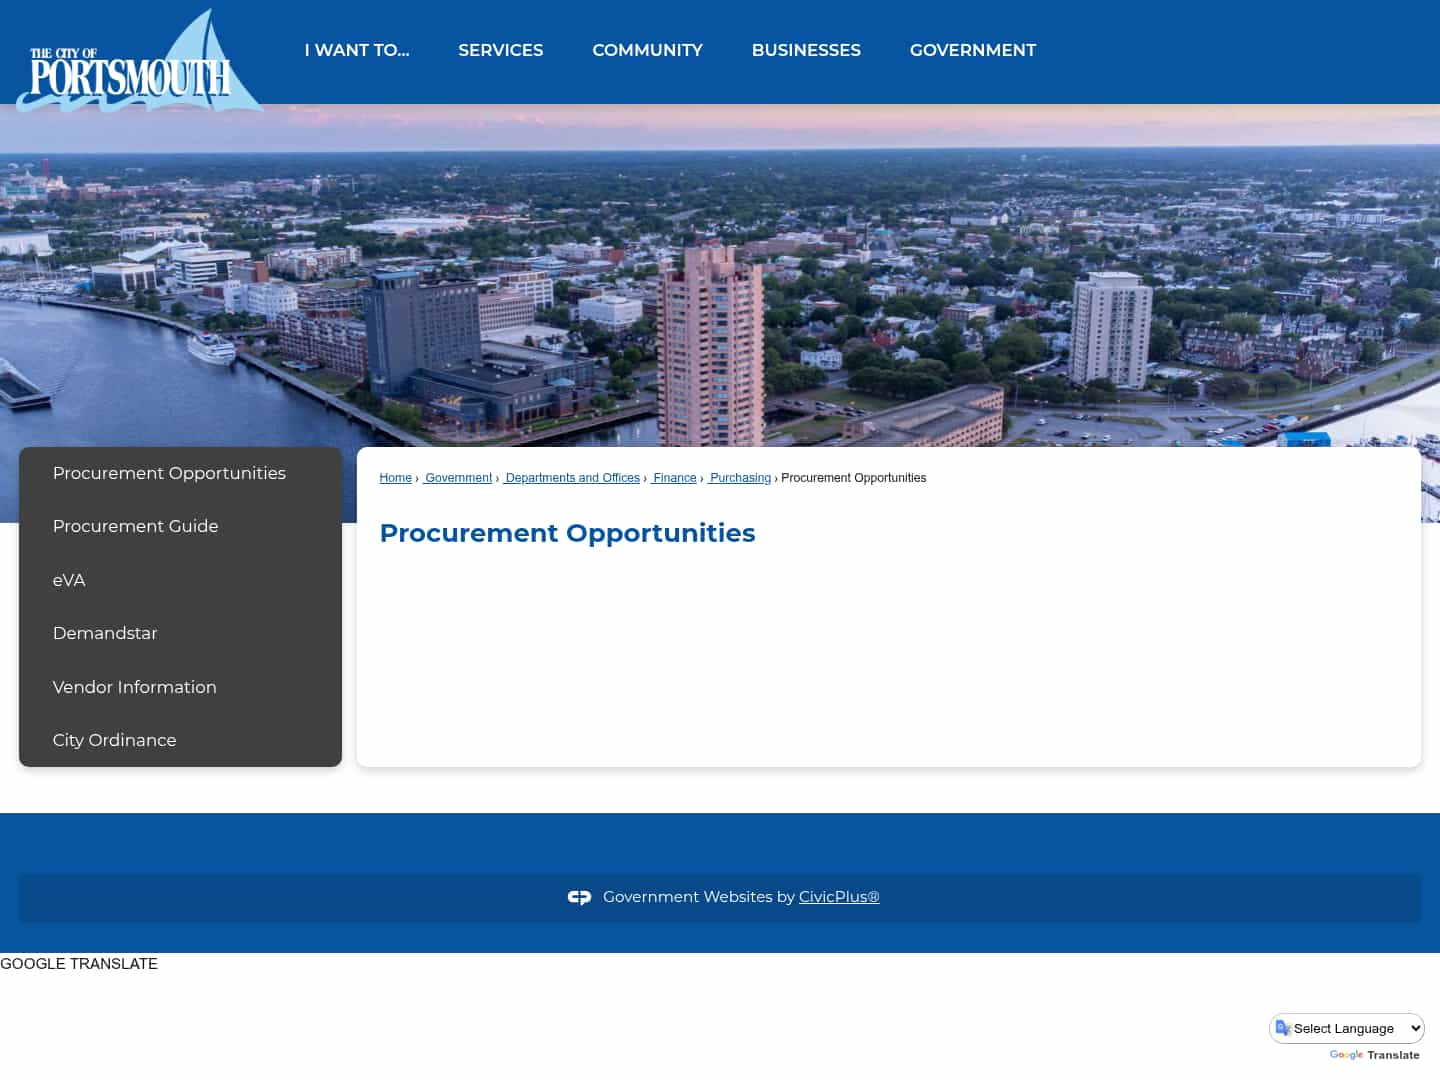Image resolution: width=1440 pixels, height=1080 pixels.
Task: Open the CivicPlus® footer link
Action: click(839, 897)
